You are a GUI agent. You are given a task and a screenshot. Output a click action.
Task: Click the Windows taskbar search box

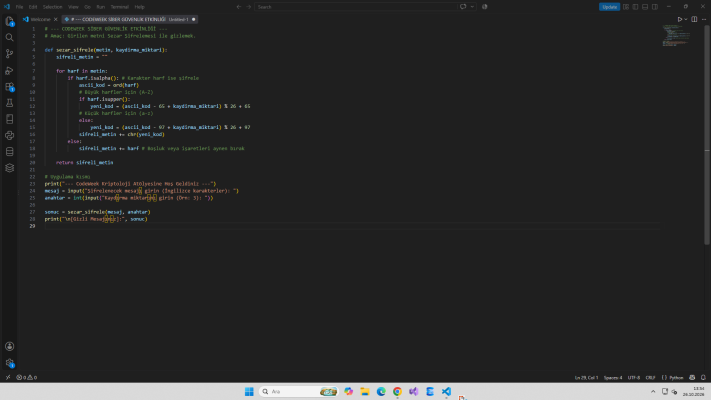point(299,391)
